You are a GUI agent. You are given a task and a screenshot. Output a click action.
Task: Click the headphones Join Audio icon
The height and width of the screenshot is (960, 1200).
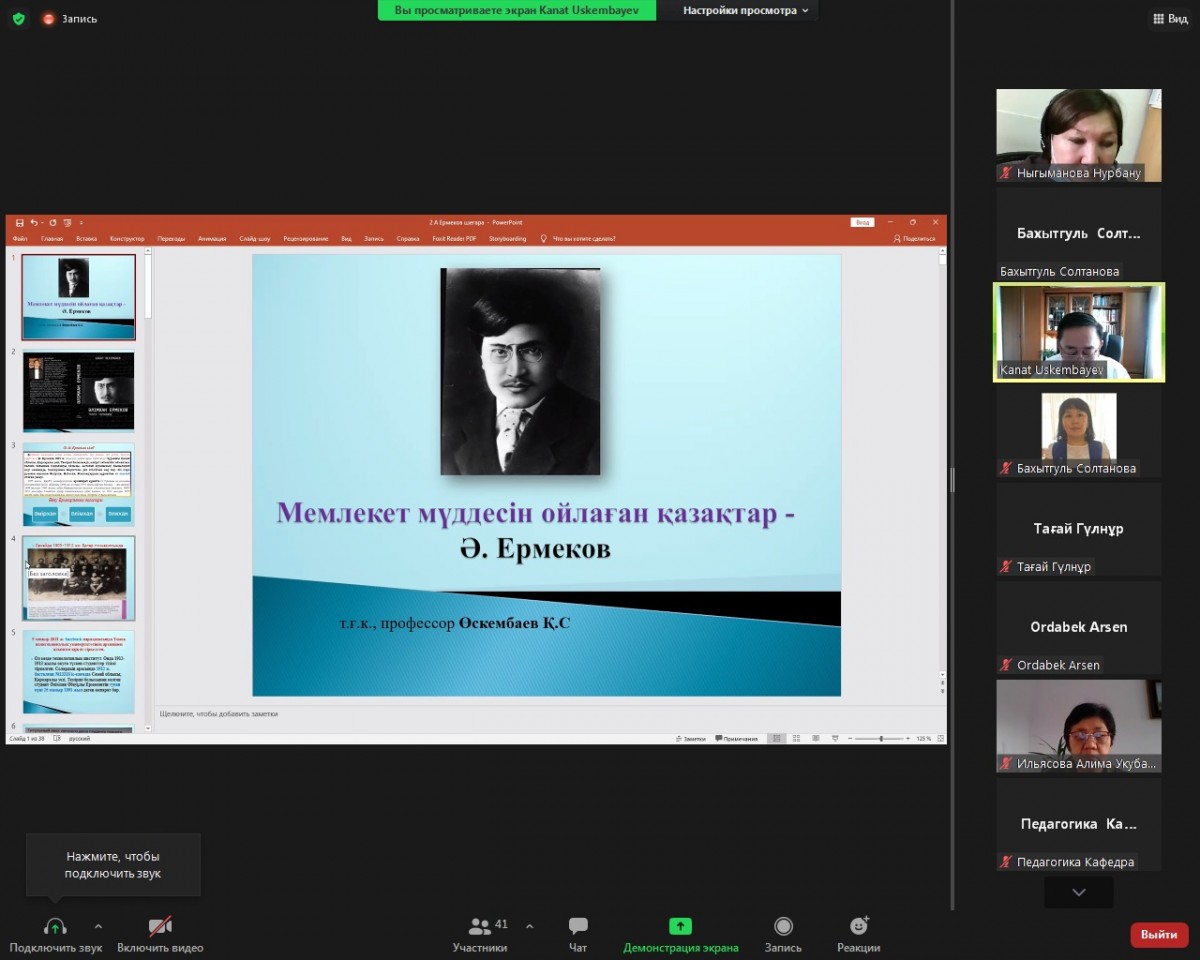pos(55,927)
